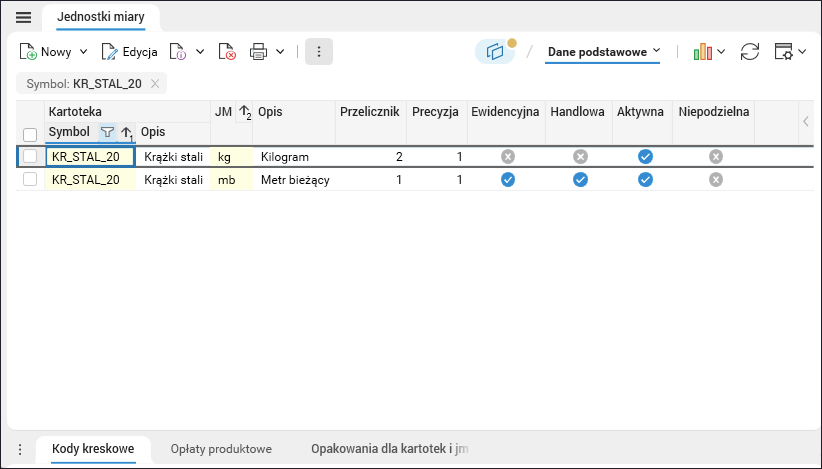Expand the table settings dropdown arrow
Image resolution: width=822 pixels, height=469 pixels.
[802, 52]
